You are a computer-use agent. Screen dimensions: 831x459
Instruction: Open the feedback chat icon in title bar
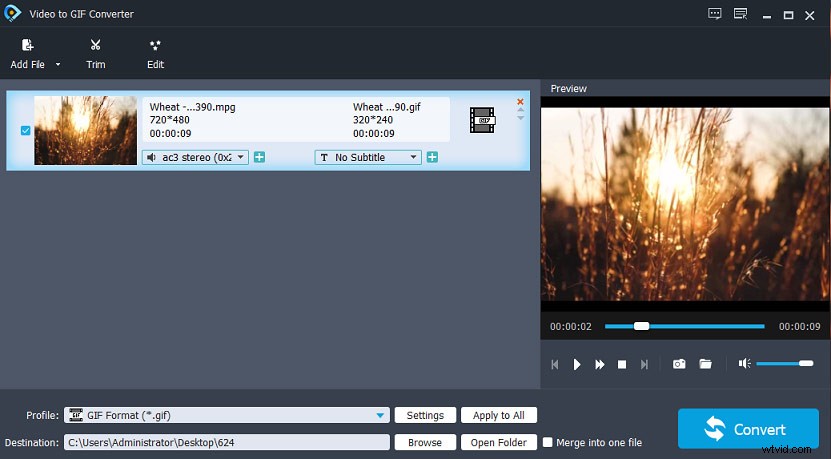715,14
